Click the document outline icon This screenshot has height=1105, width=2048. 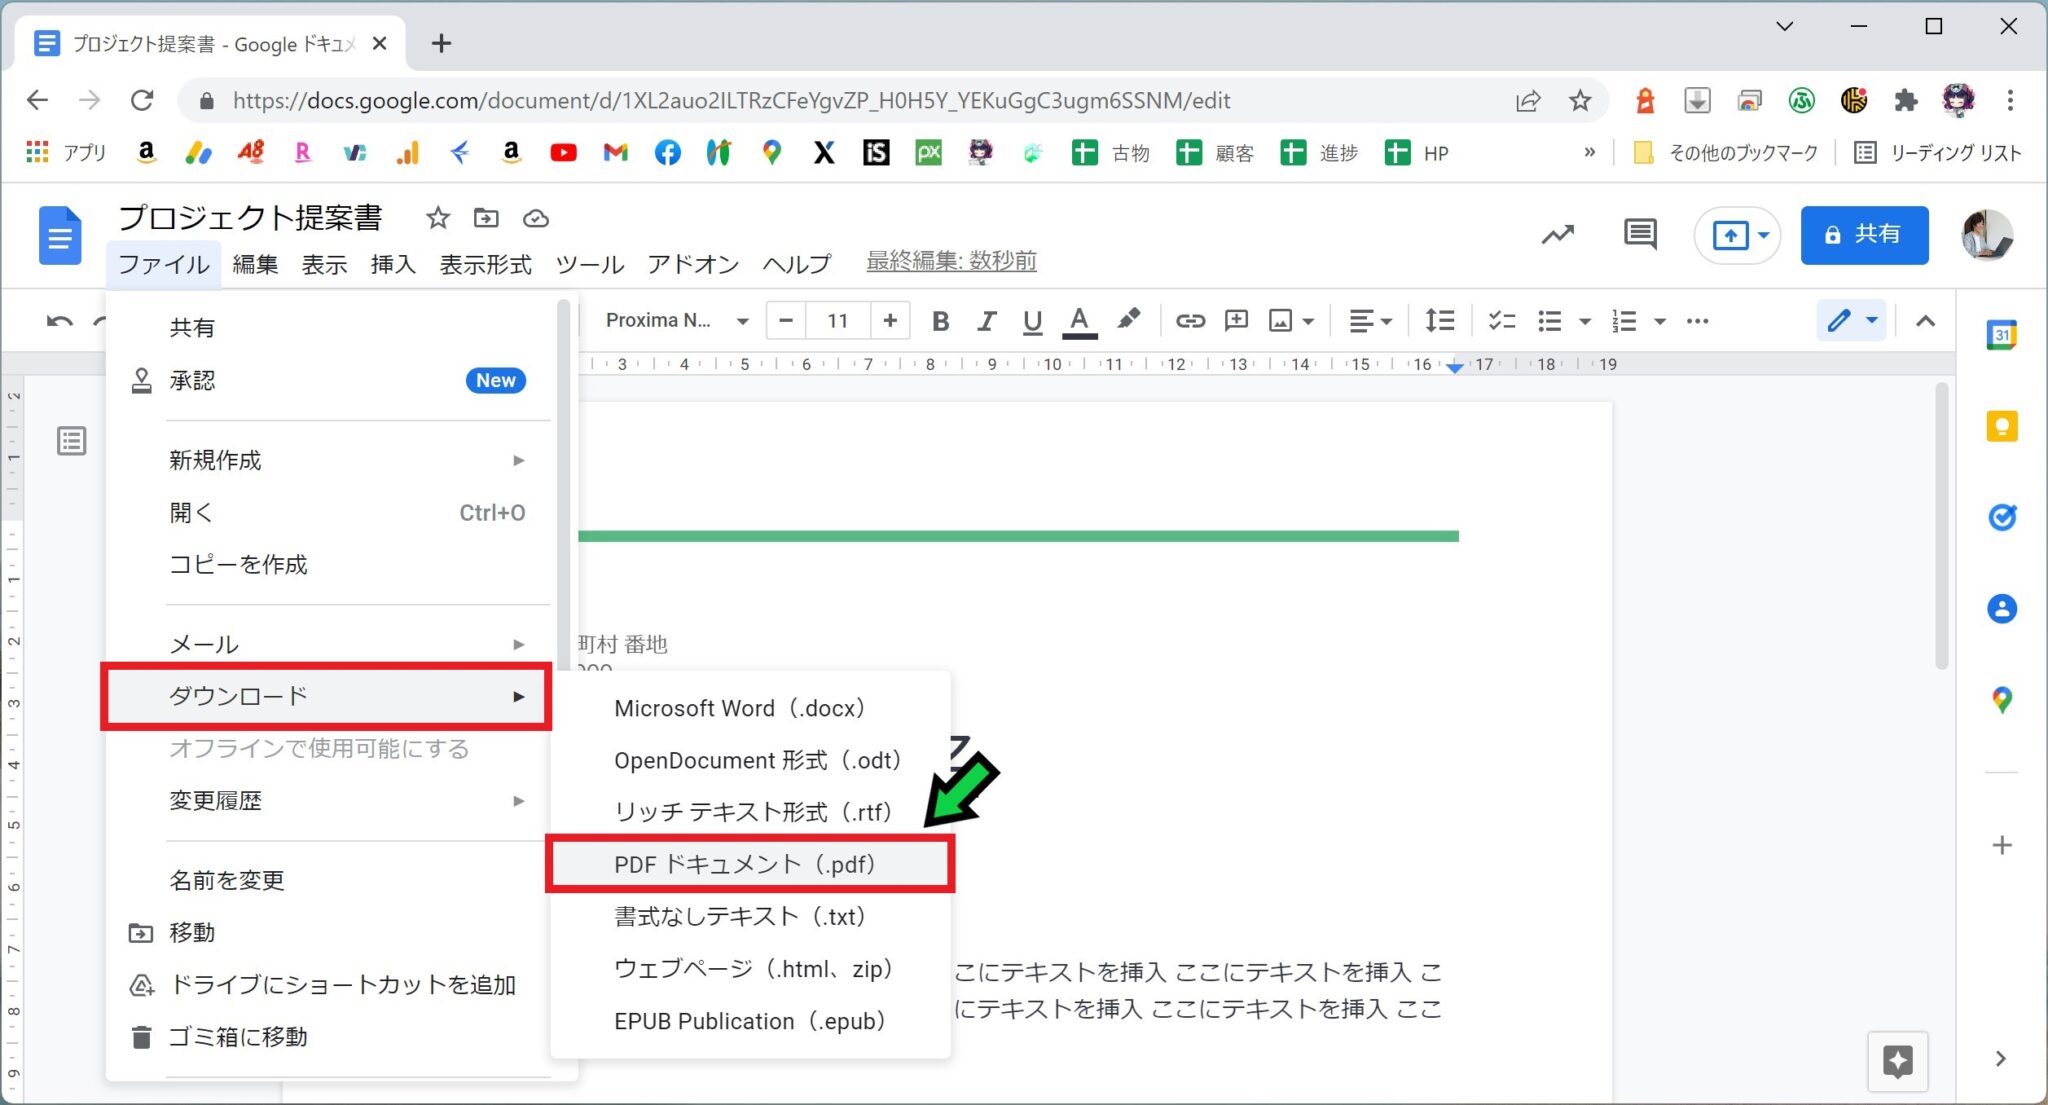click(x=72, y=441)
